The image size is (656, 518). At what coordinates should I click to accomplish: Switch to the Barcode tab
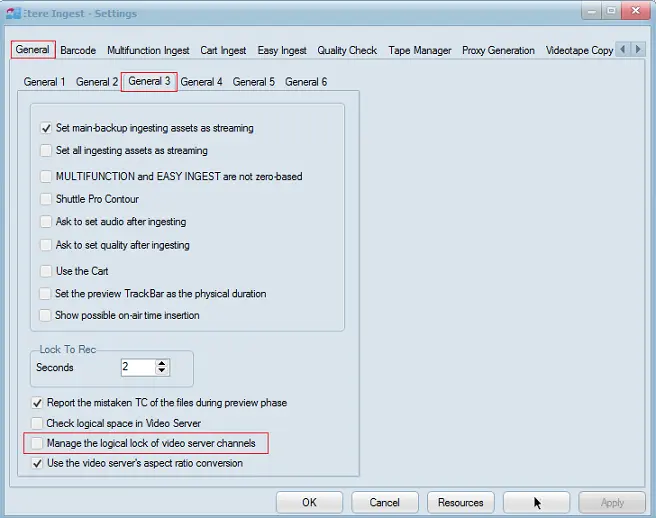pos(78,50)
